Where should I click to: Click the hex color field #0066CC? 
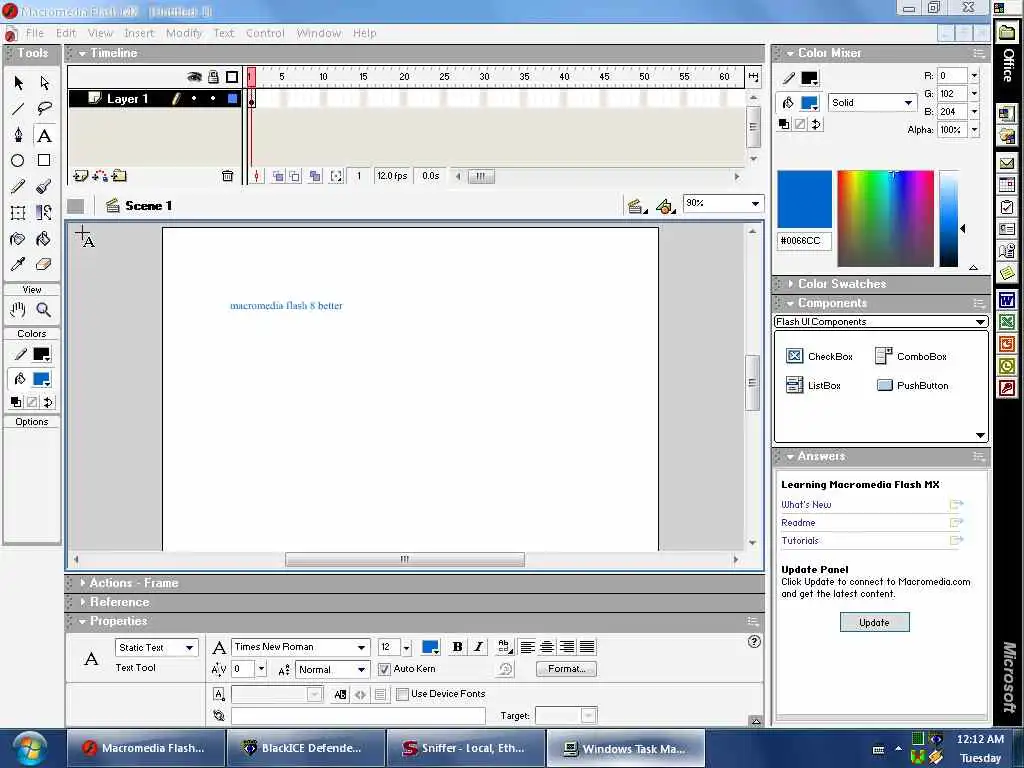(805, 241)
